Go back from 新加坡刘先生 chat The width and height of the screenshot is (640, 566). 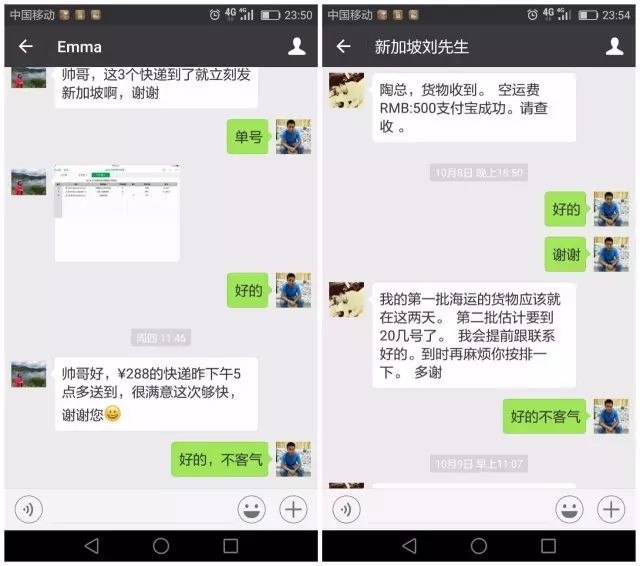point(343,47)
